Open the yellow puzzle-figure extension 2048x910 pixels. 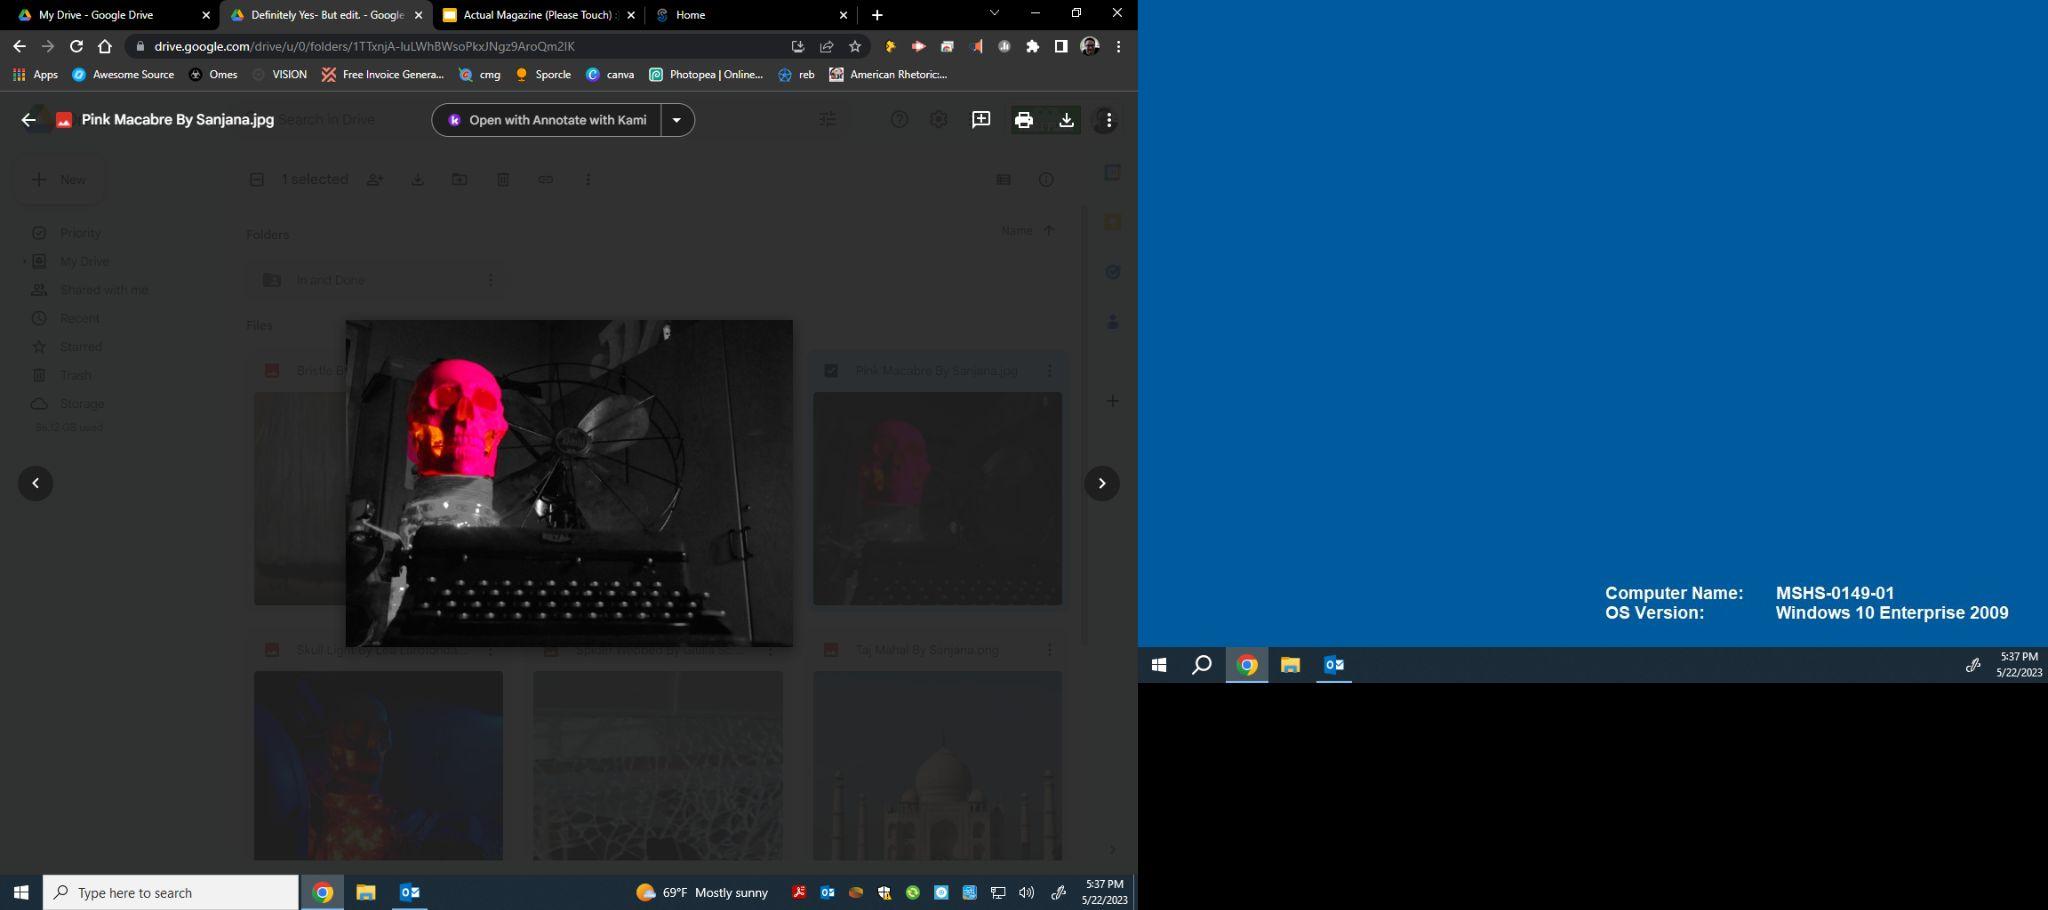point(890,46)
